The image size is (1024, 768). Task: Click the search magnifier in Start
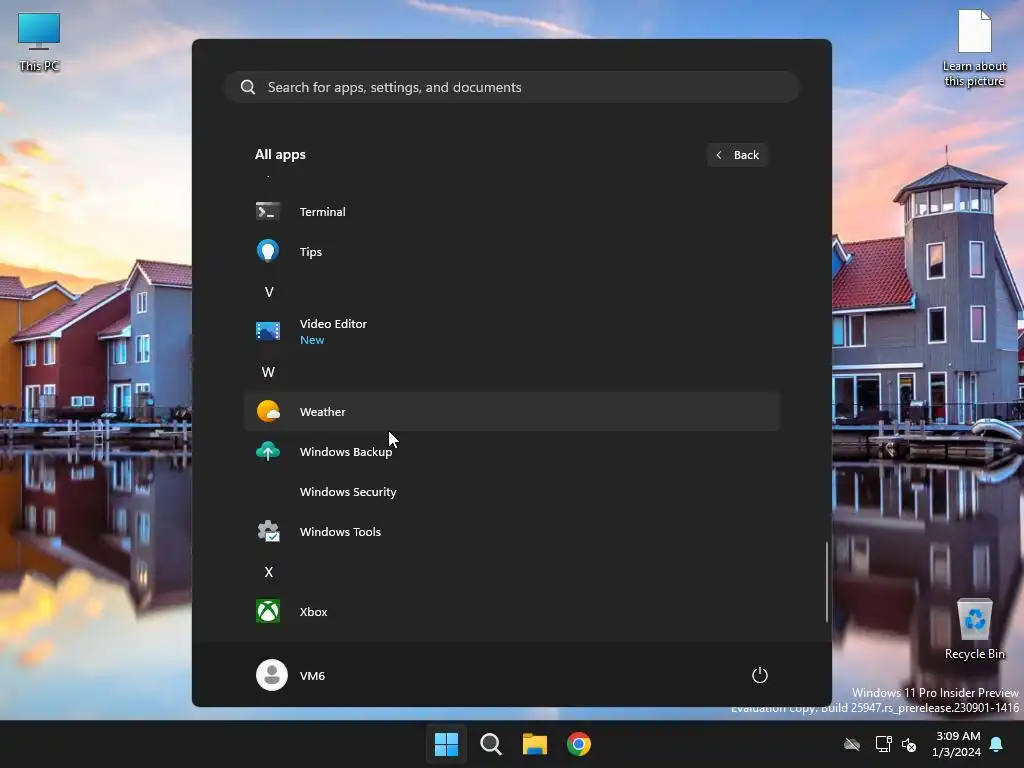coord(248,88)
